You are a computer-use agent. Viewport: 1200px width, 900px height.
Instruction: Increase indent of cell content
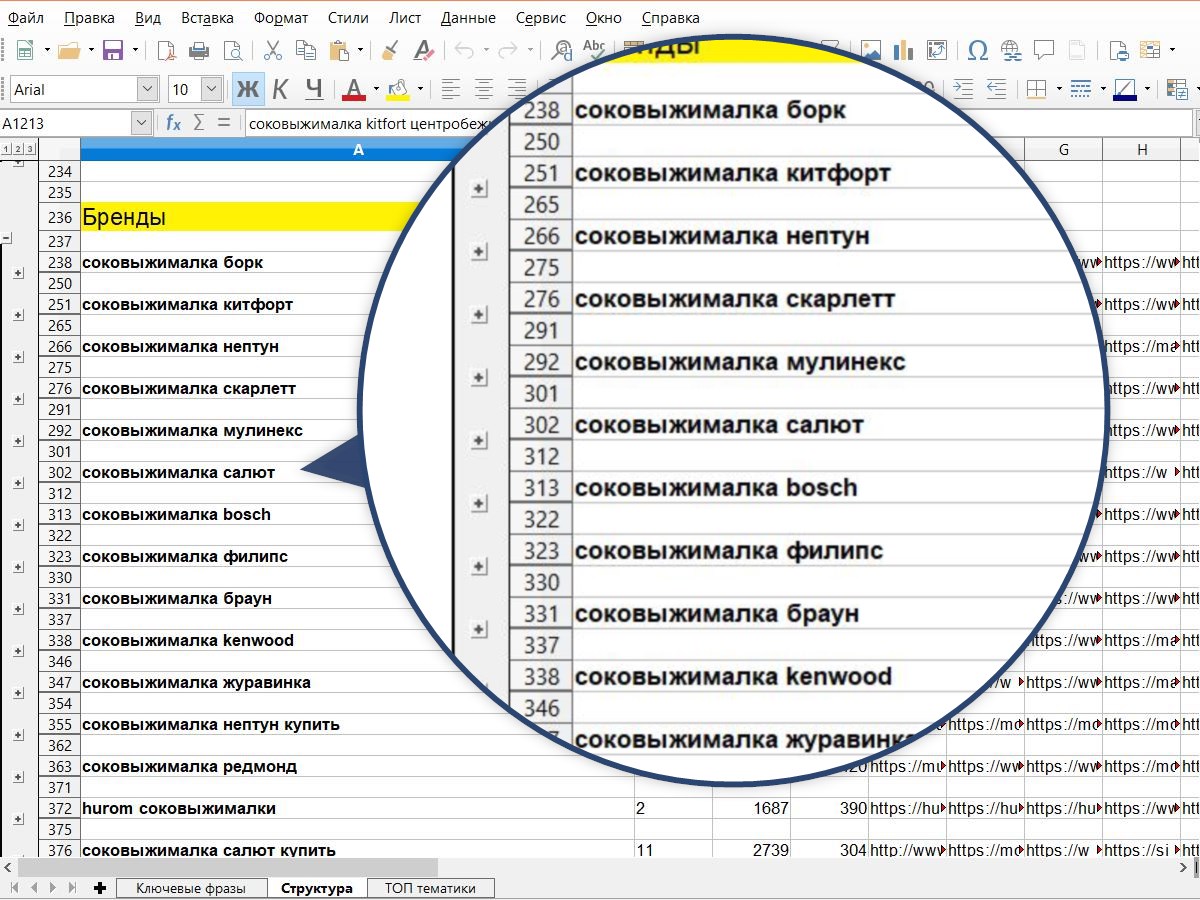(x=963, y=89)
